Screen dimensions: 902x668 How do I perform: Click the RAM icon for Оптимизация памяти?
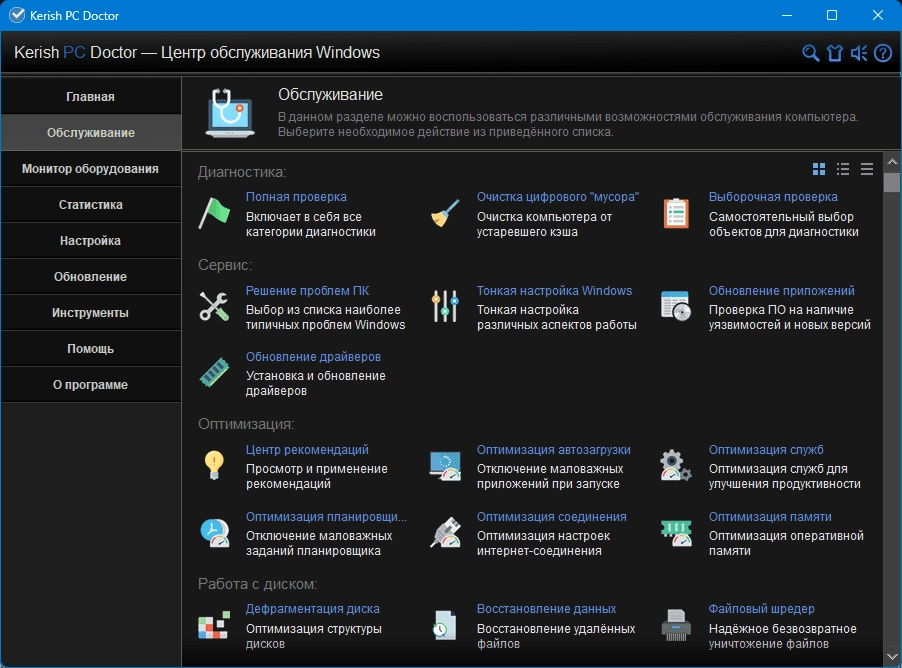click(676, 533)
